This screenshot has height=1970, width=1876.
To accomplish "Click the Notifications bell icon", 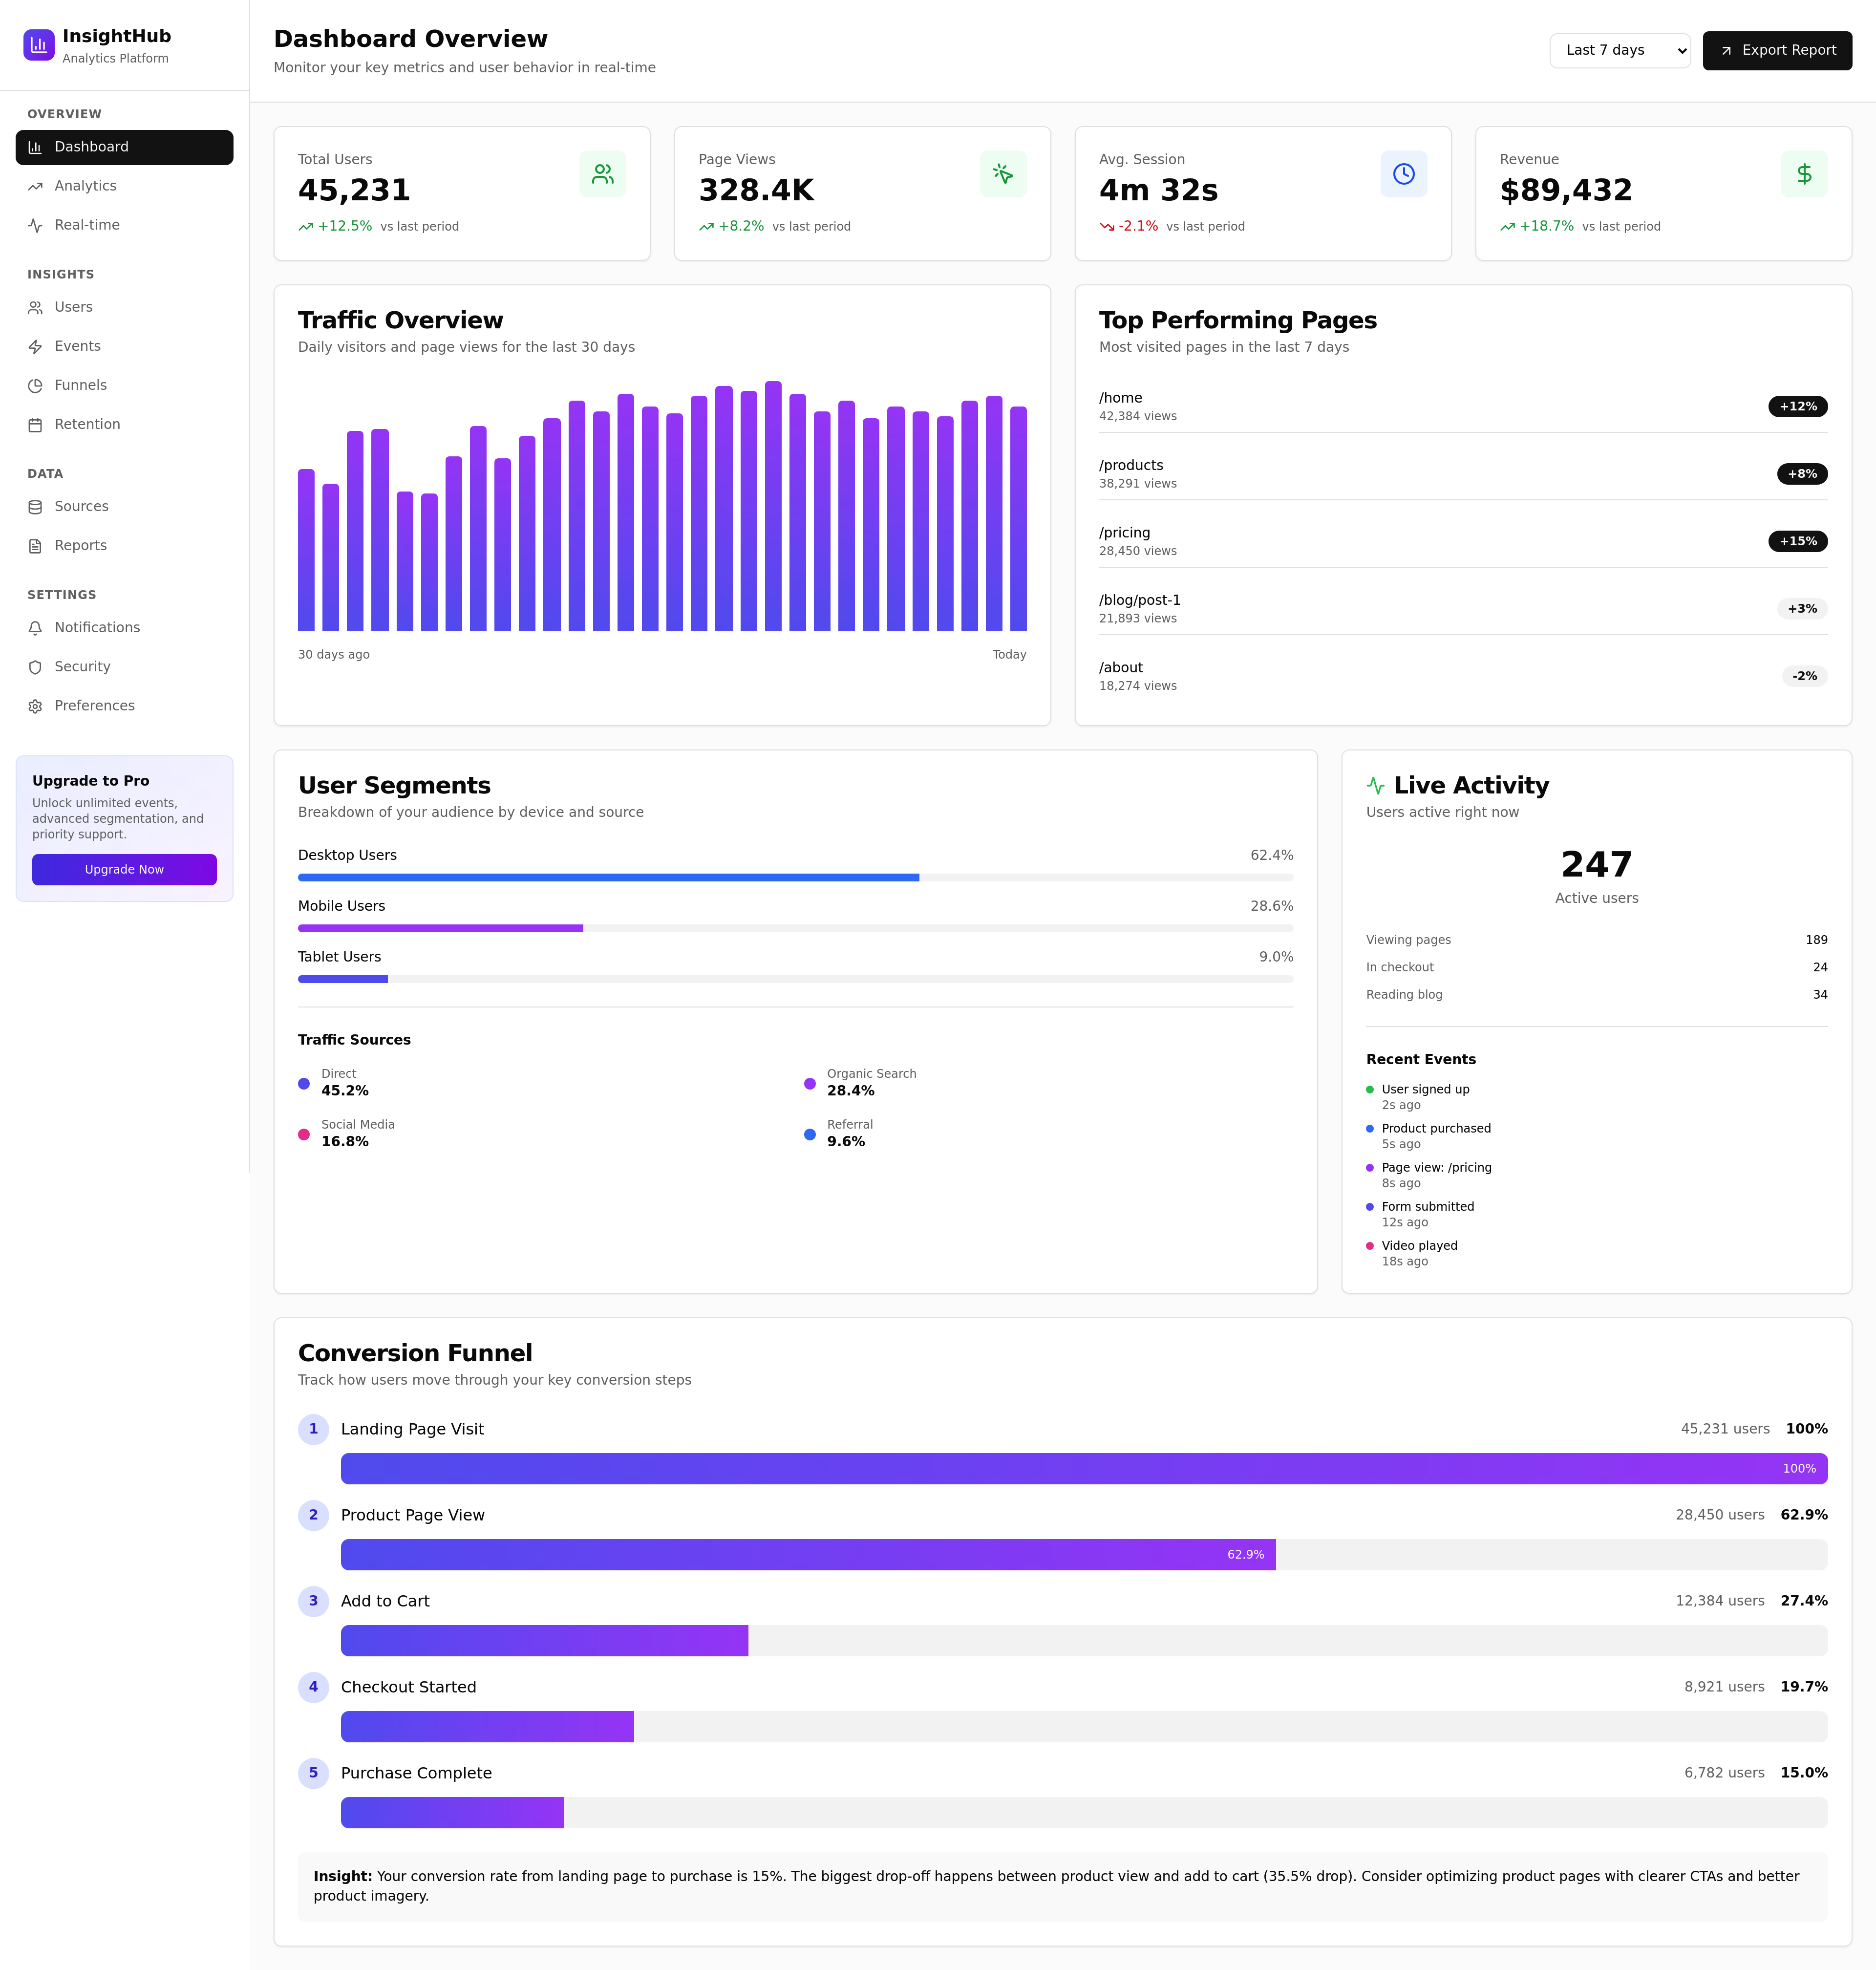I will point(36,627).
